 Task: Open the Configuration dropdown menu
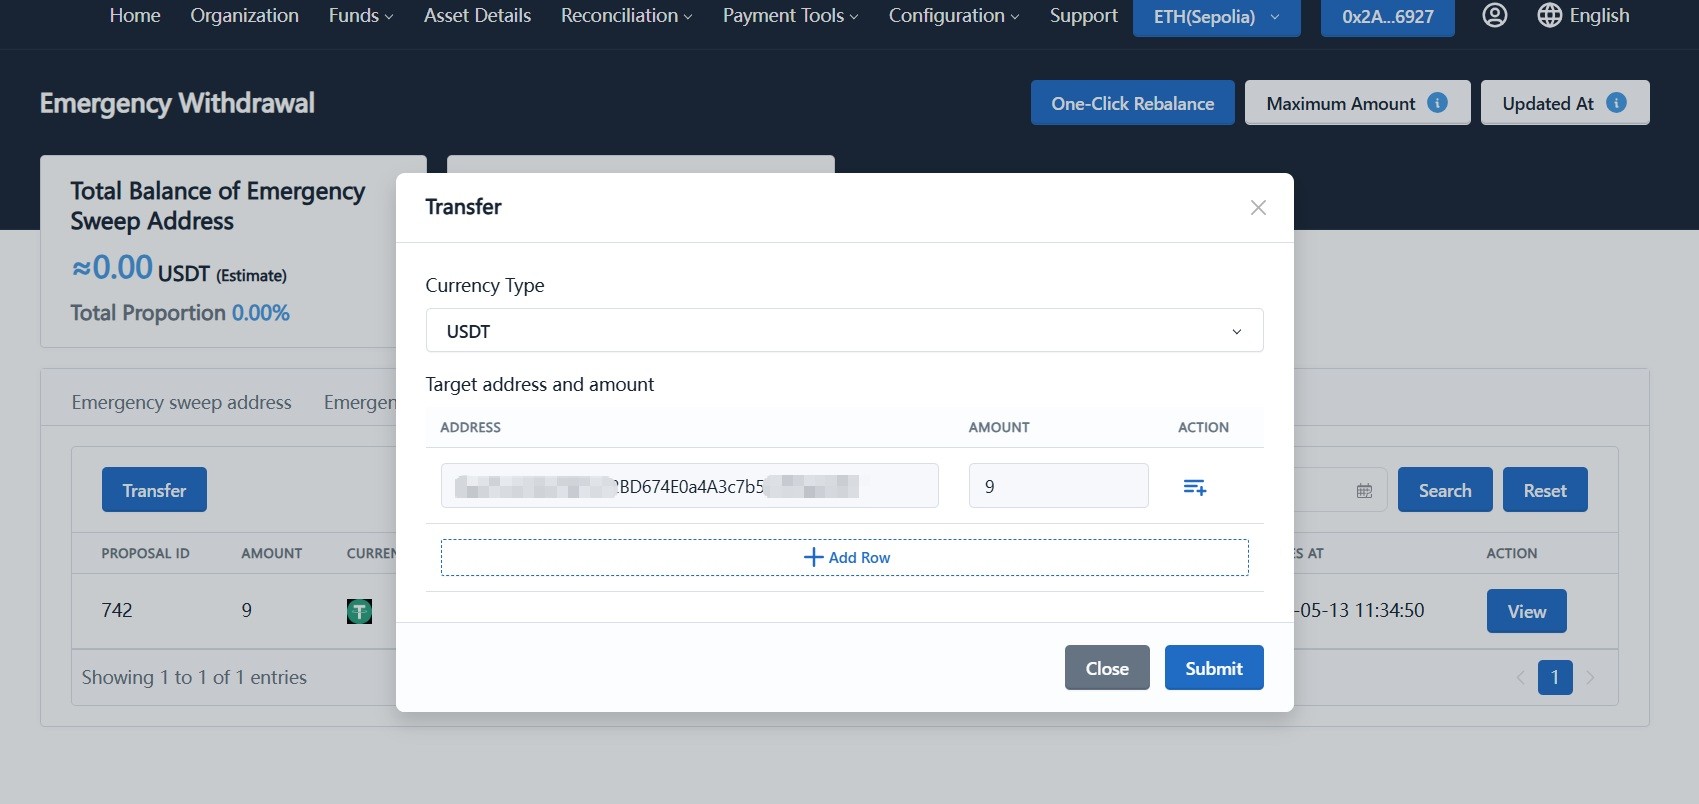point(954,16)
